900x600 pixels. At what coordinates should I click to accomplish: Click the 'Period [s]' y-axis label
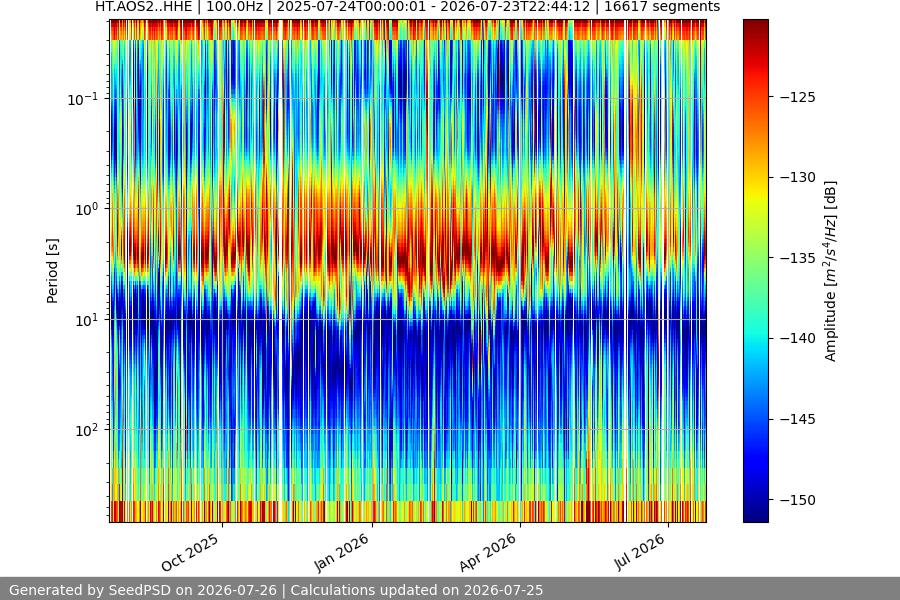pyautogui.click(x=52, y=271)
